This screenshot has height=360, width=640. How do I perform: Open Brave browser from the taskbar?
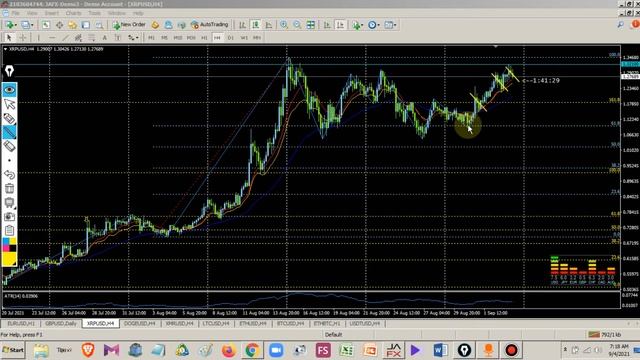click(x=88, y=350)
